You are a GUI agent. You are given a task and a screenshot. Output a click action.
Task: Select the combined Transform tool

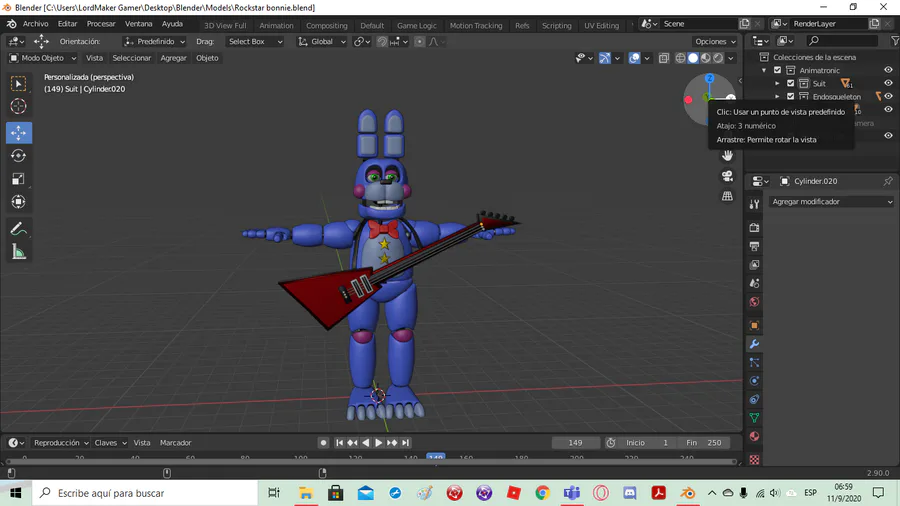pyautogui.click(x=18, y=201)
